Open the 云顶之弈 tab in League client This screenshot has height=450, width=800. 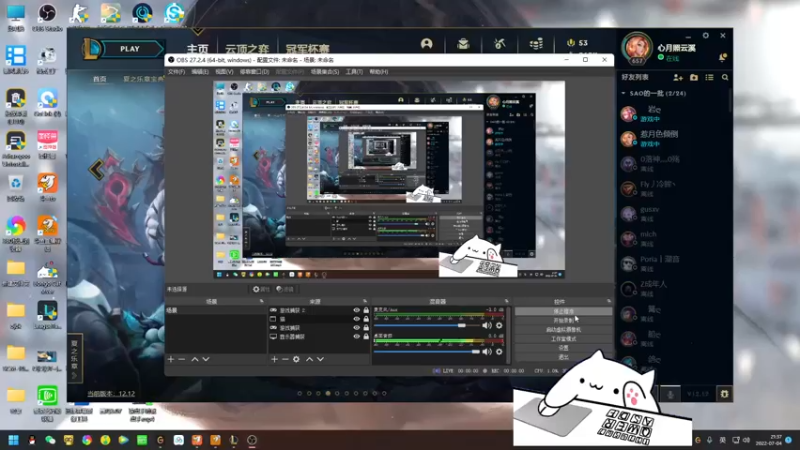click(x=247, y=49)
